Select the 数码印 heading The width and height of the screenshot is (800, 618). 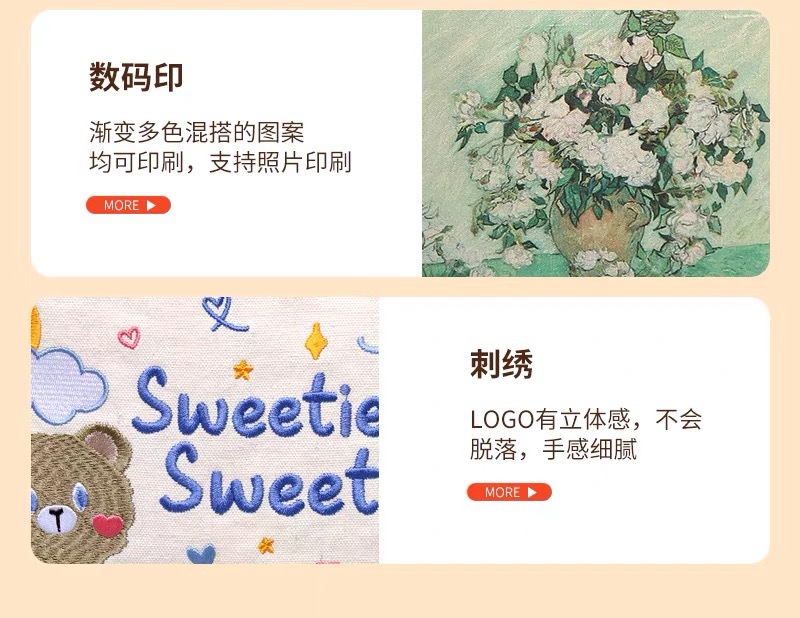coord(136,77)
